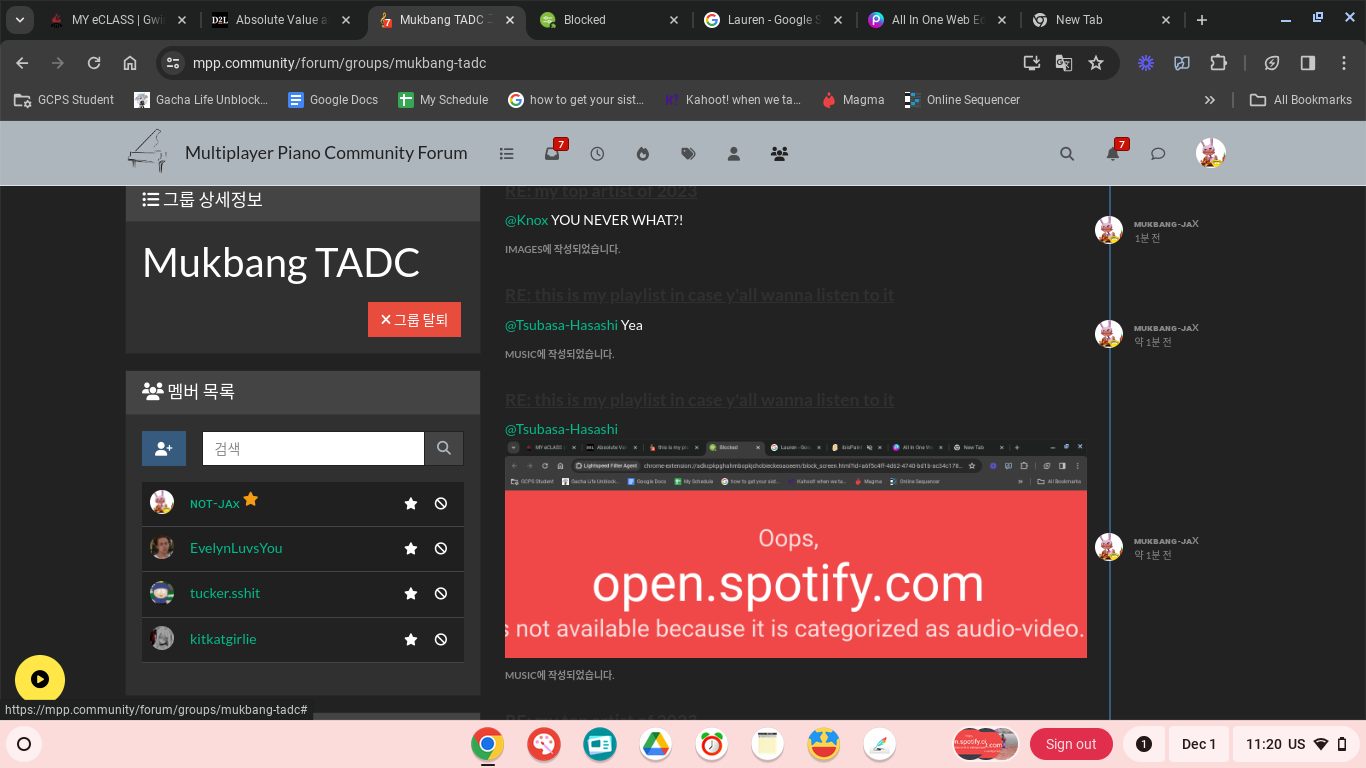Open forum chat bubble icon

(1158, 154)
